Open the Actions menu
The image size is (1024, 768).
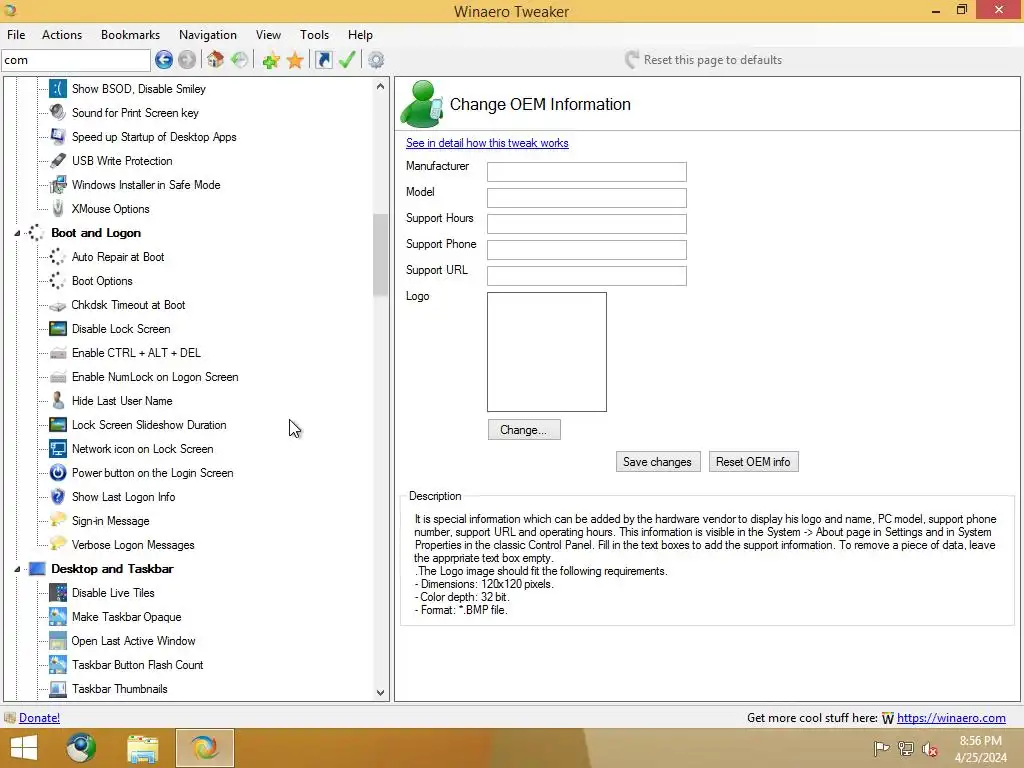click(62, 35)
